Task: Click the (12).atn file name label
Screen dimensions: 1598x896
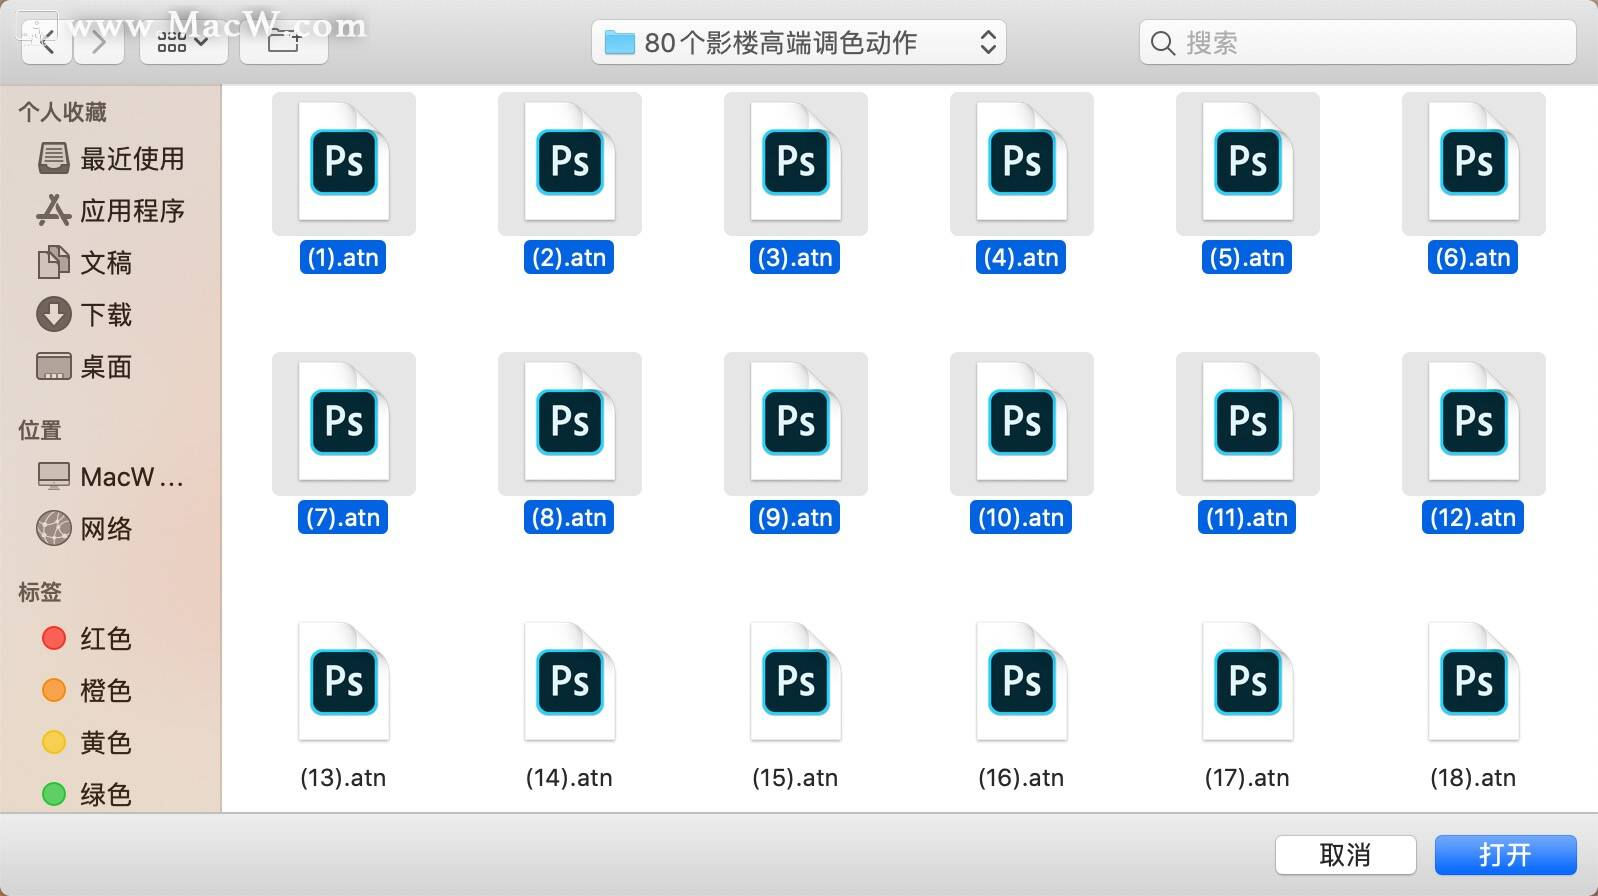Action: [1473, 518]
